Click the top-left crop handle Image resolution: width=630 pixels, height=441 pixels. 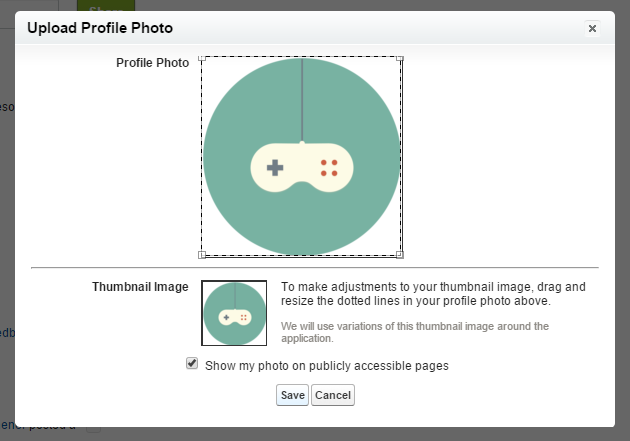point(202,58)
